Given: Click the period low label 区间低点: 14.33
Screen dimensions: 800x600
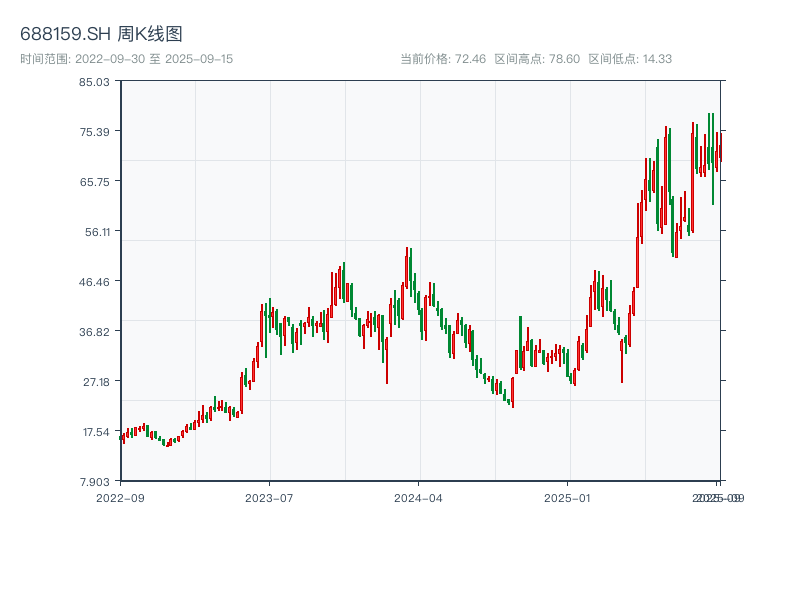Looking at the screenshot, I should (630, 59).
